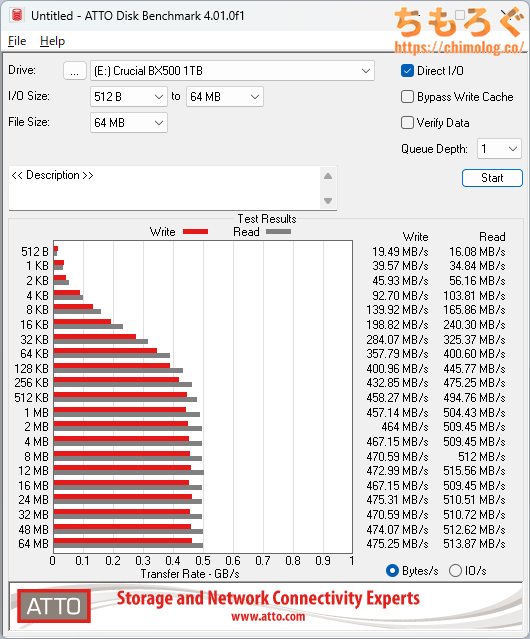
Task: Click the red Write legend swatch
Action: (x=196, y=232)
